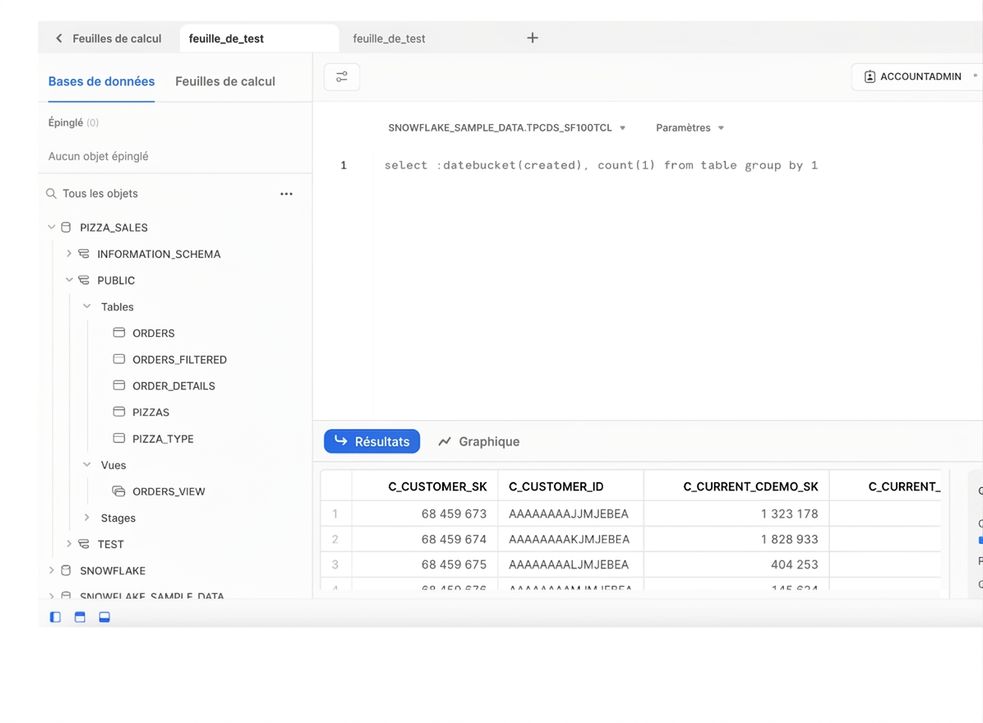Expand the TEST schema node
The height and width of the screenshot is (723, 983).
click(x=69, y=544)
